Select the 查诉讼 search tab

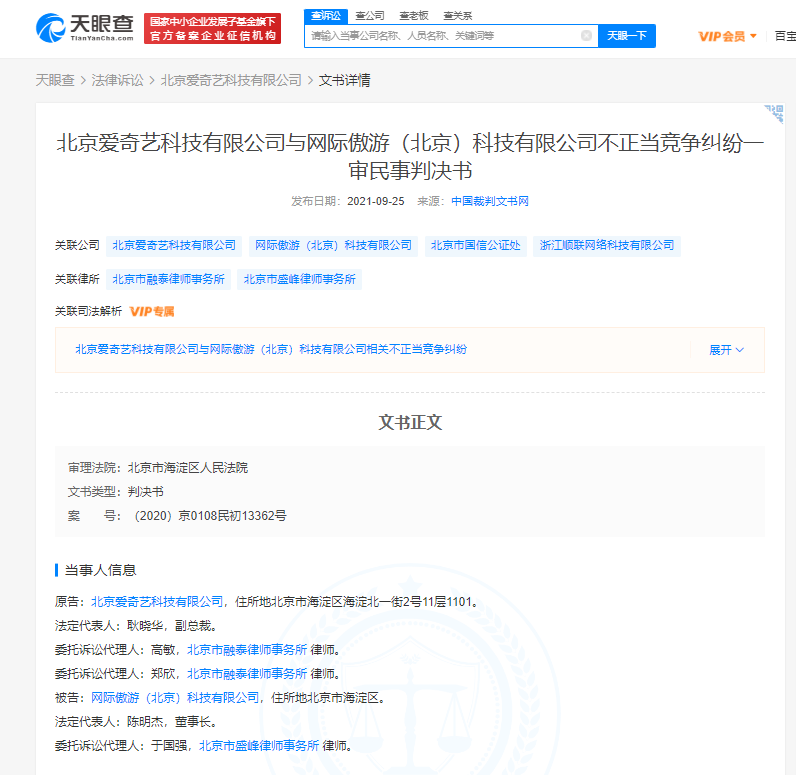[326, 16]
